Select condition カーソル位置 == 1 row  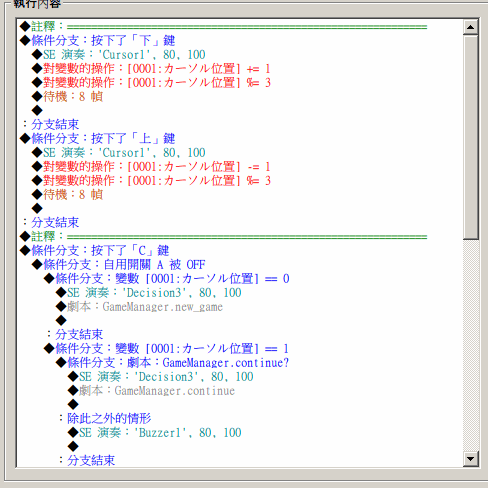point(166,348)
